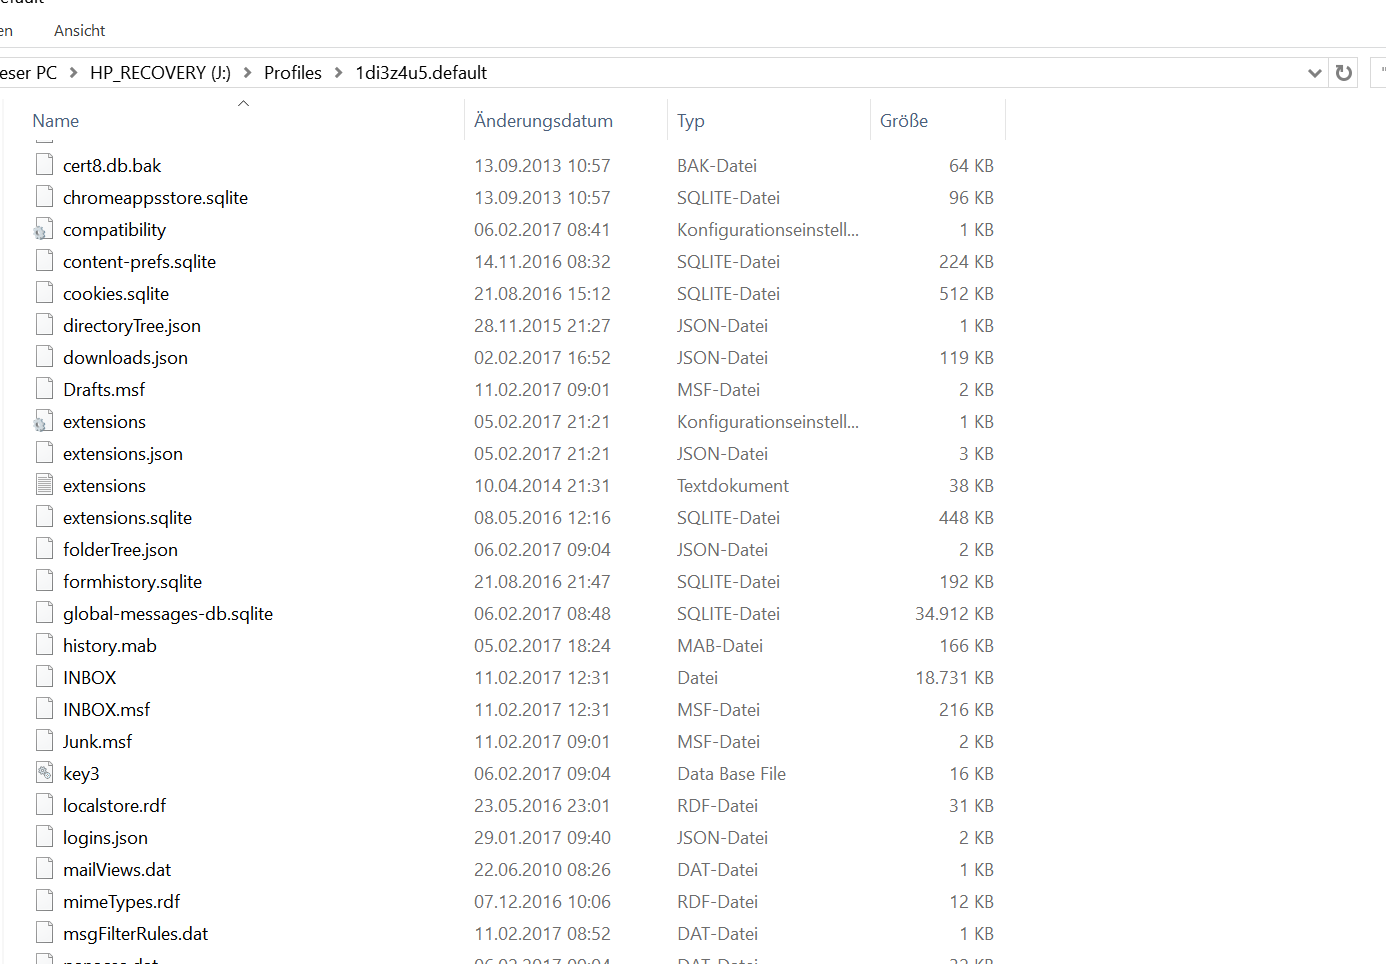Click the Profiles breadcrumb in address path

pos(292,73)
